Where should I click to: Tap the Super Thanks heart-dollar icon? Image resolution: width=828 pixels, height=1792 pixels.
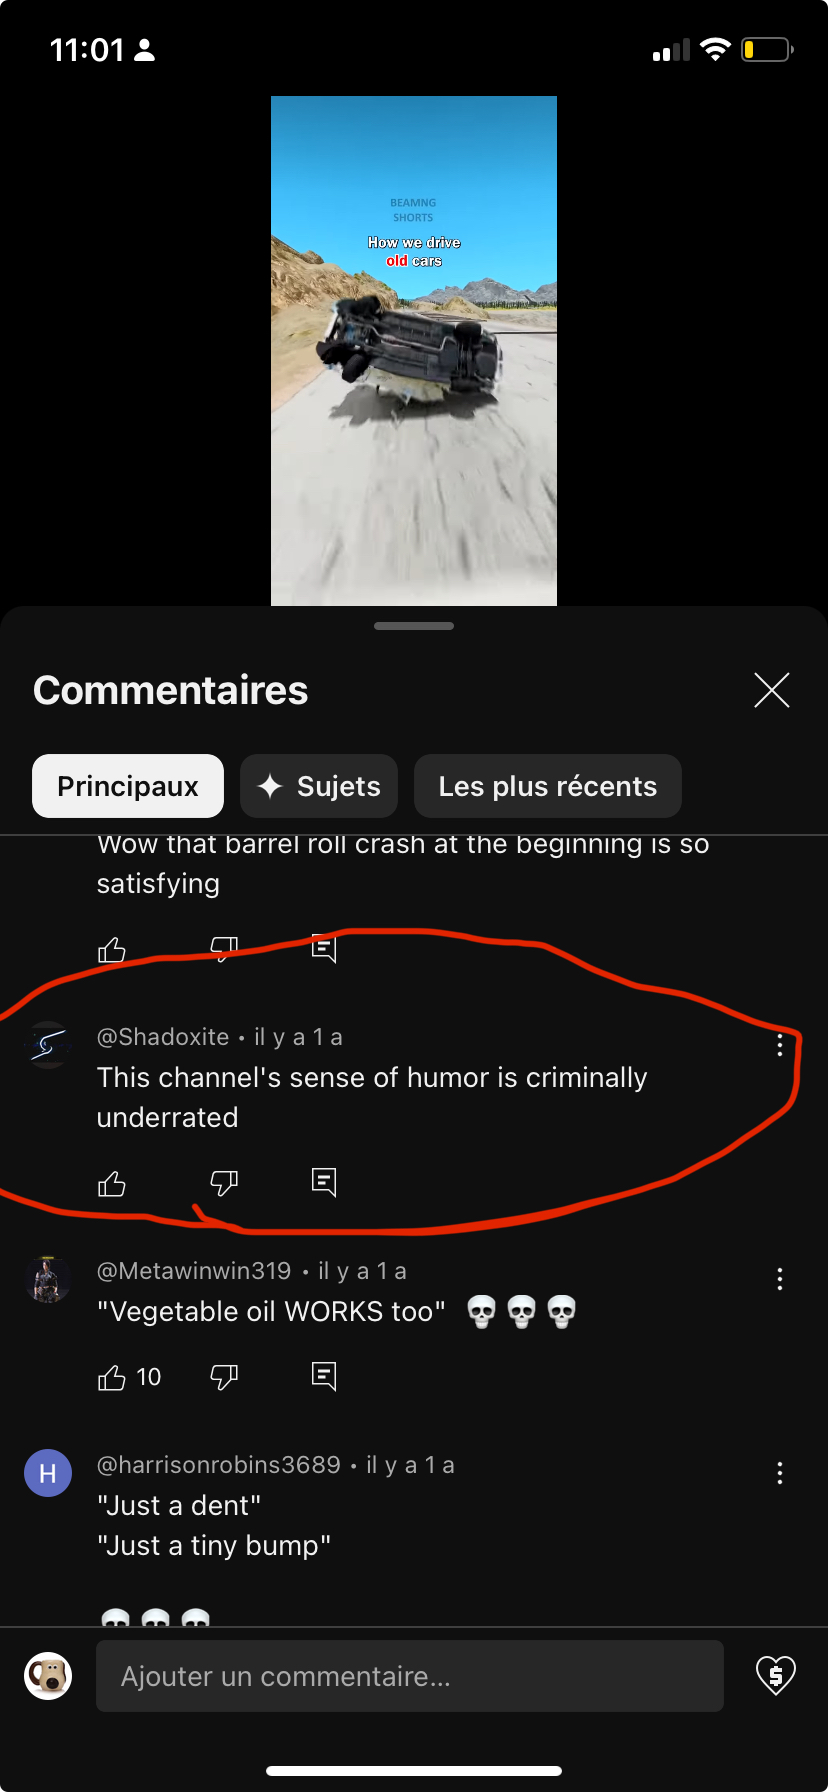point(776,1675)
